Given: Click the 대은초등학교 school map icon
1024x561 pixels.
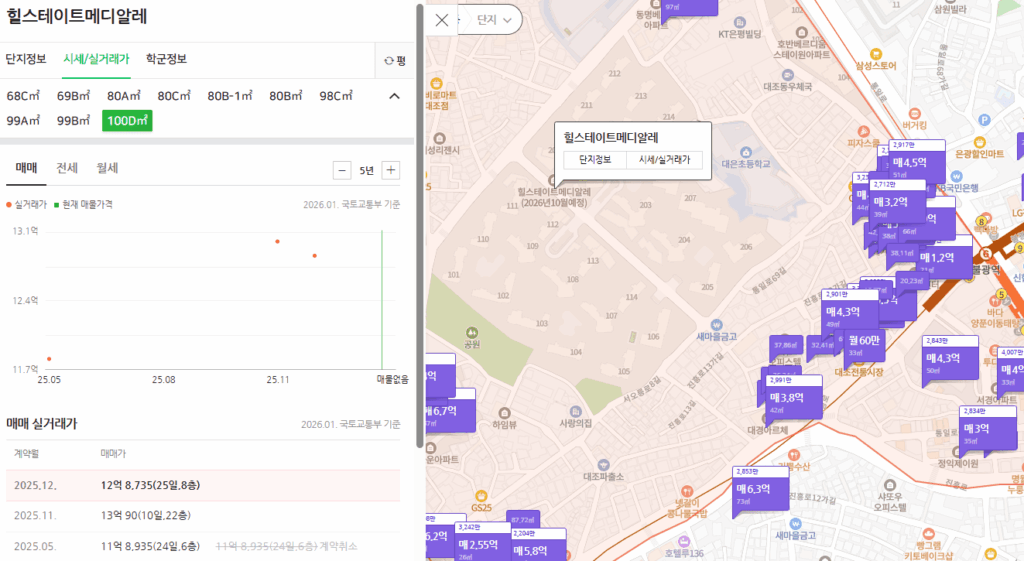Looking at the screenshot, I should pyautogui.click(x=746, y=153).
